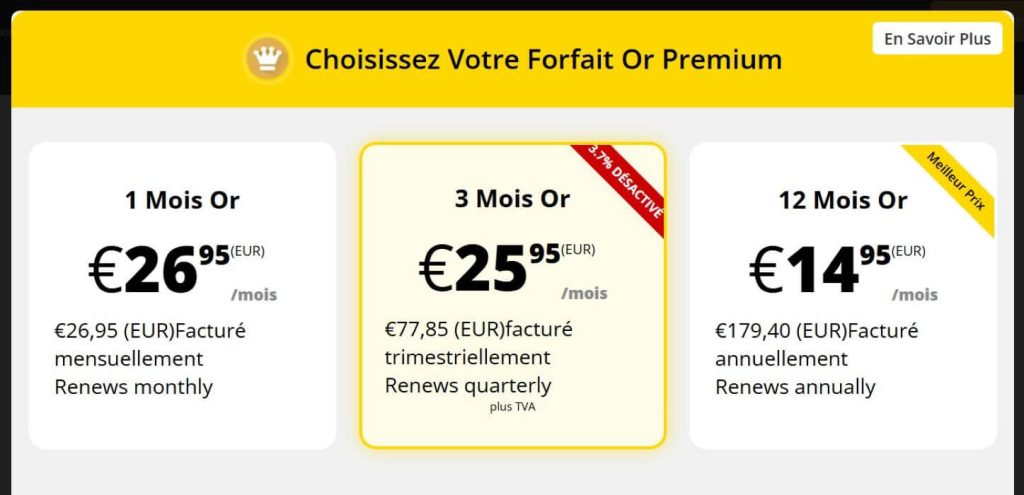Screen dimensions: 1024x495
Task: Click €26,95 (EUR) Facturé mensuellement text
Action: point(150,345)
